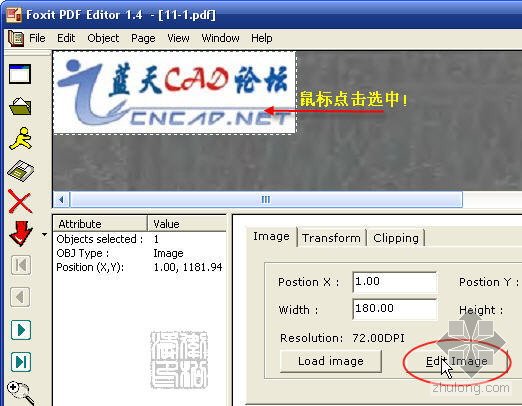Go to last page button
Image resolution: width=522 pixels, height=406 pixels.
pyautogui.click(x=21, y=362)
